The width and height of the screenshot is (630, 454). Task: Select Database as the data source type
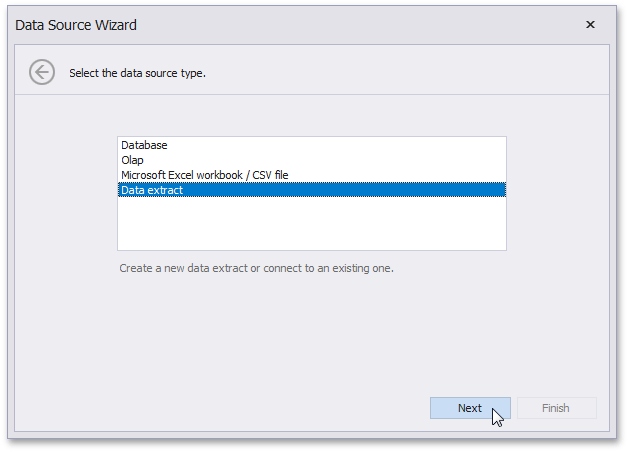tap(144, 145)
